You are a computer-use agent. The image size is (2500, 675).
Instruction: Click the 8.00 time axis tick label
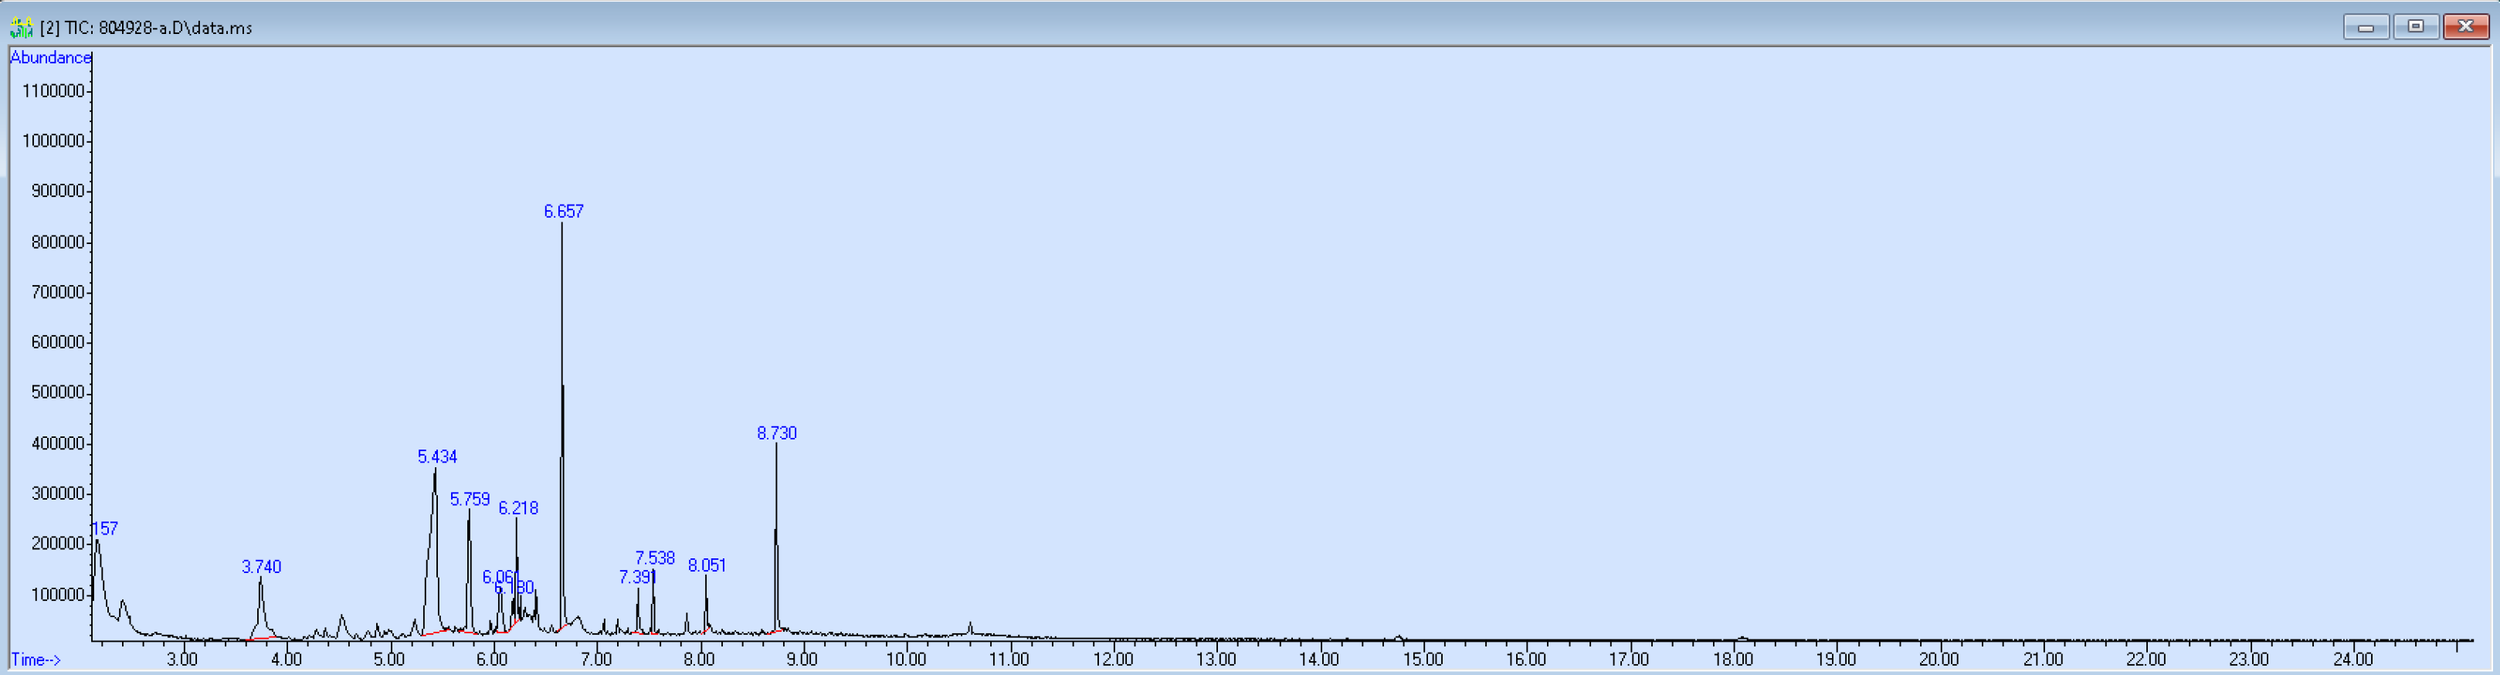[x=699, y=659]
